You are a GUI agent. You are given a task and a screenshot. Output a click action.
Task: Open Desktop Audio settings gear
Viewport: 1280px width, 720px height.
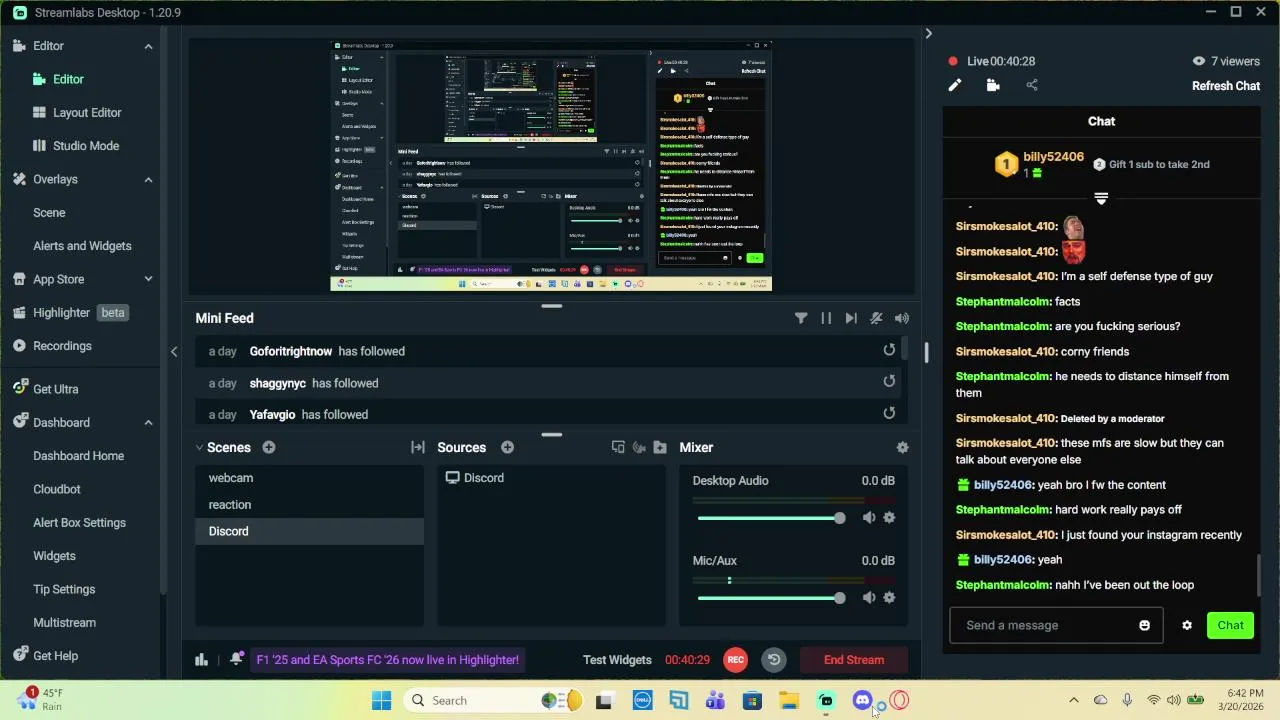(x=889, y=517)
